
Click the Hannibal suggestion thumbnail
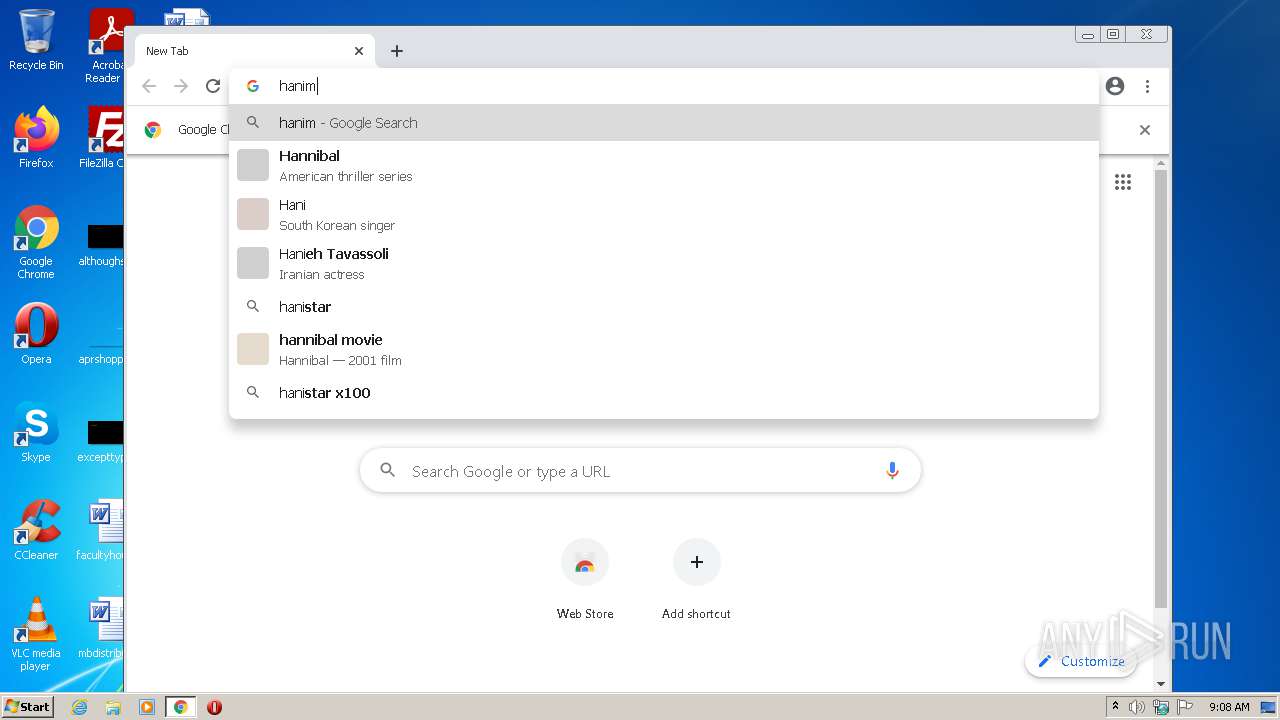253,165
